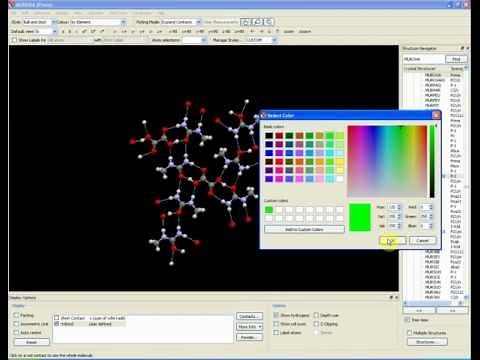Screen dimensions: 480x360
Task: Click the Contacts... button
Action: [x=249, y=316]
